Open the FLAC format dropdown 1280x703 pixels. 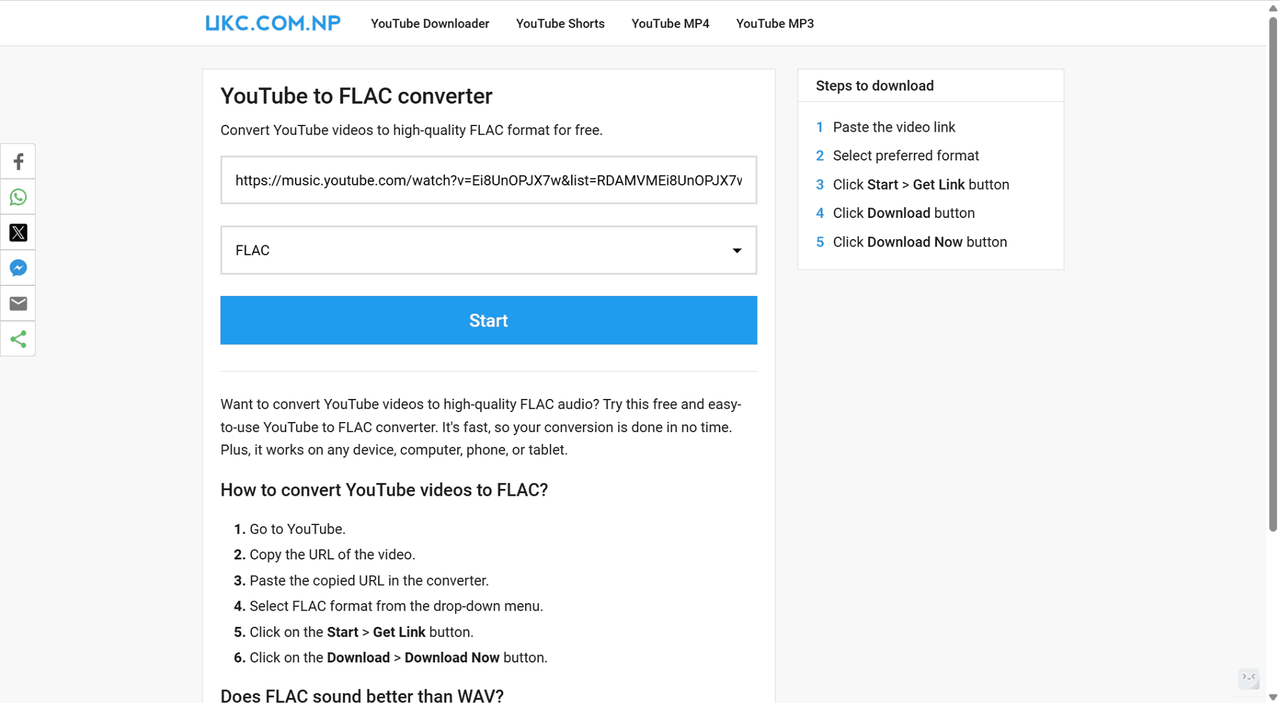(488, 250)
